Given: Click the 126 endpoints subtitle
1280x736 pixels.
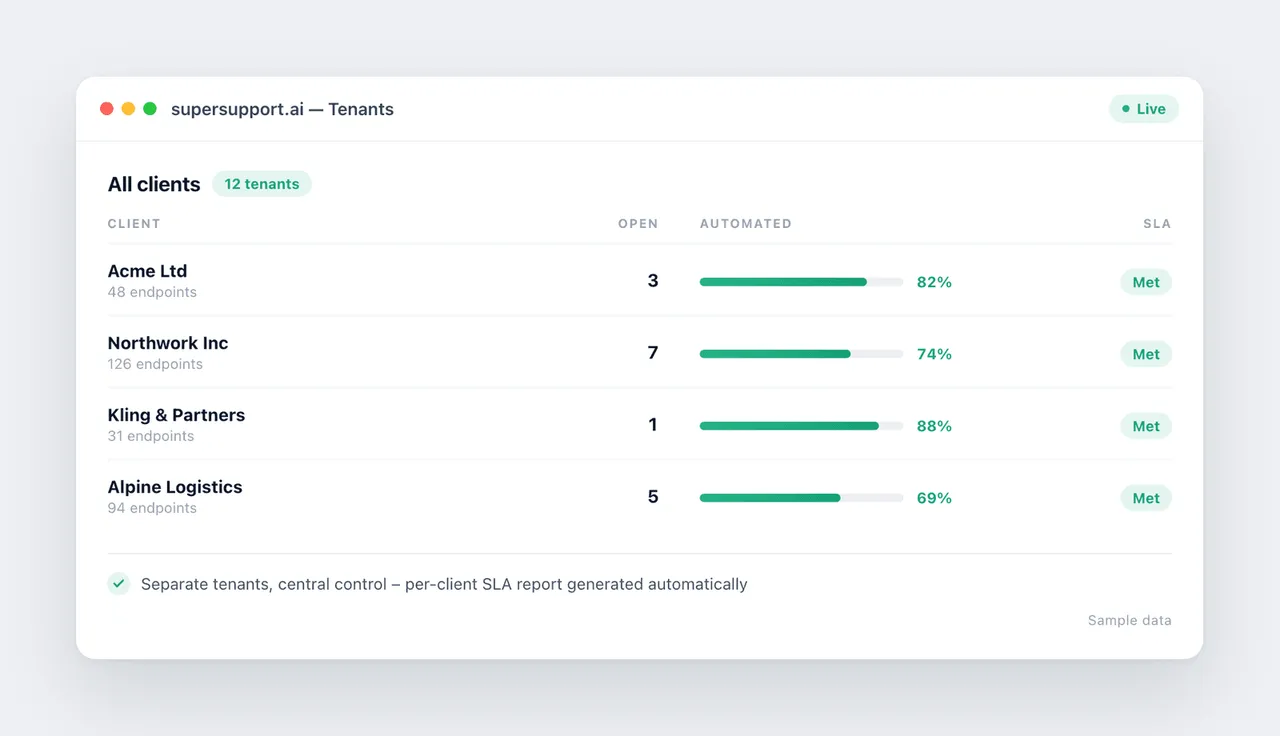Looking at the screenshot, I should point(155,364).
